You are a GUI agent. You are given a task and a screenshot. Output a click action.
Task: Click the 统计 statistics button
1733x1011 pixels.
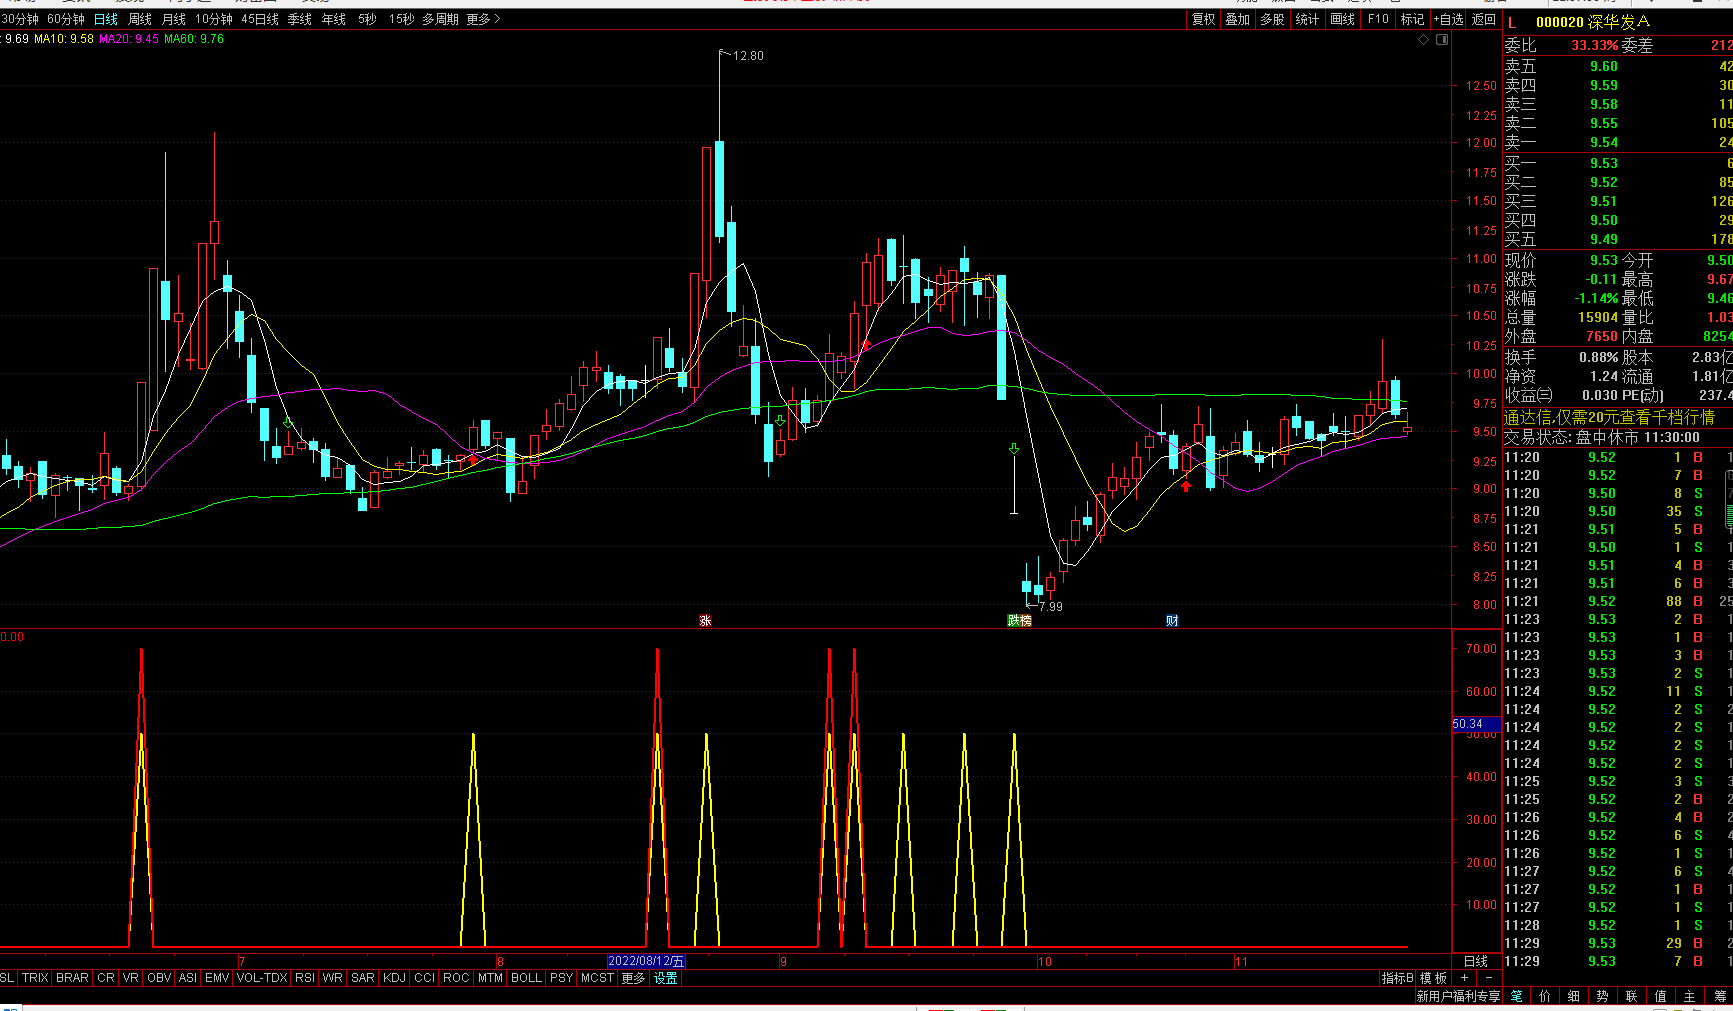pos(1307,19)
